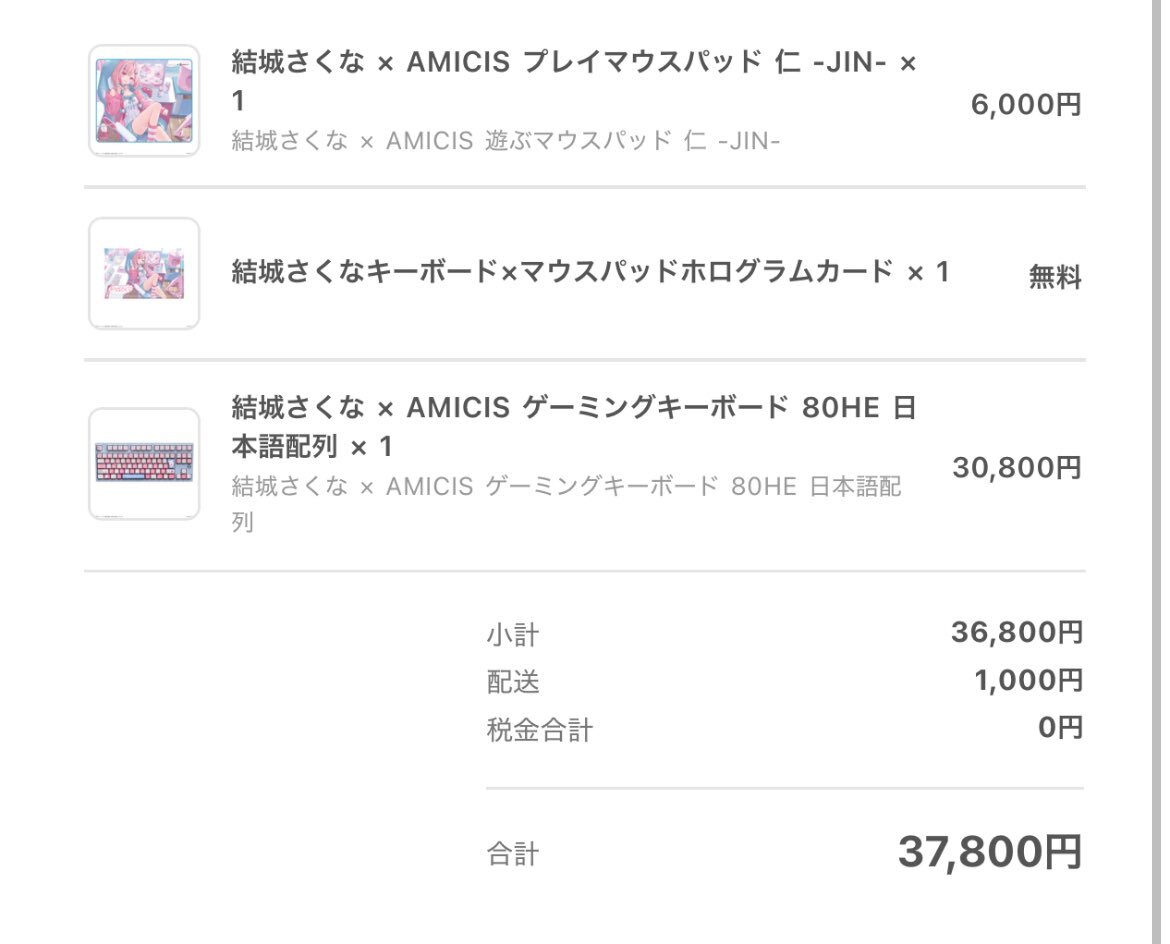The image size is (1170, 944).
Task: Open the 80HE keyboard product thumbnail
Action: [144, 463]
